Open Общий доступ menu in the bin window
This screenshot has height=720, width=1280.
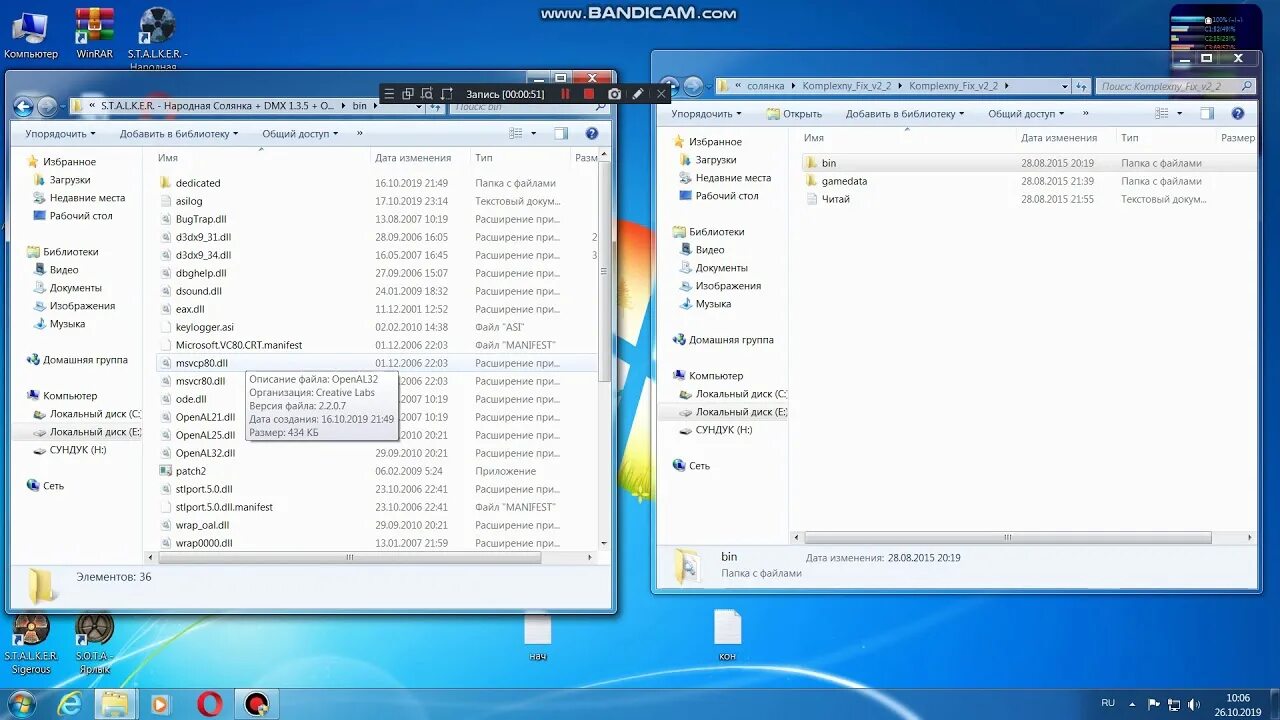click(299, 133)
